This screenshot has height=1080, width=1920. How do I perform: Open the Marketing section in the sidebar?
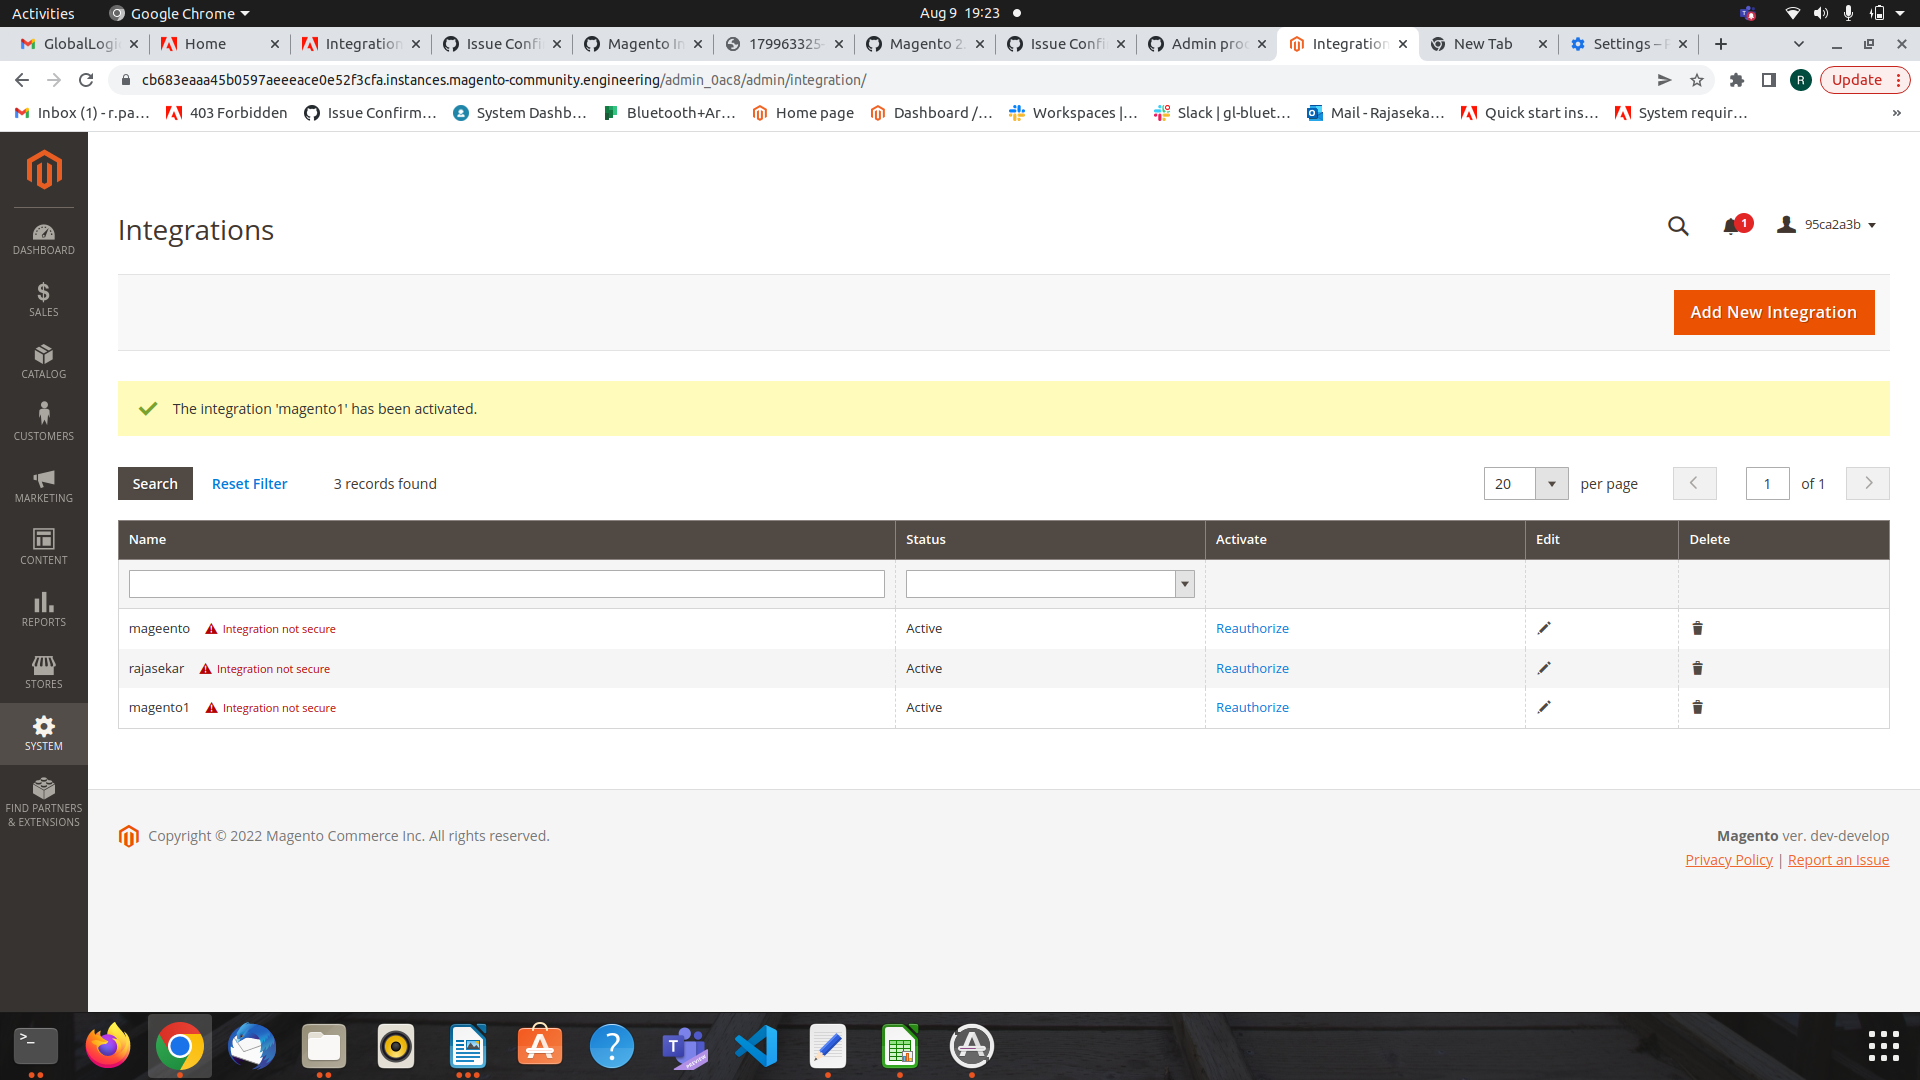44,486
